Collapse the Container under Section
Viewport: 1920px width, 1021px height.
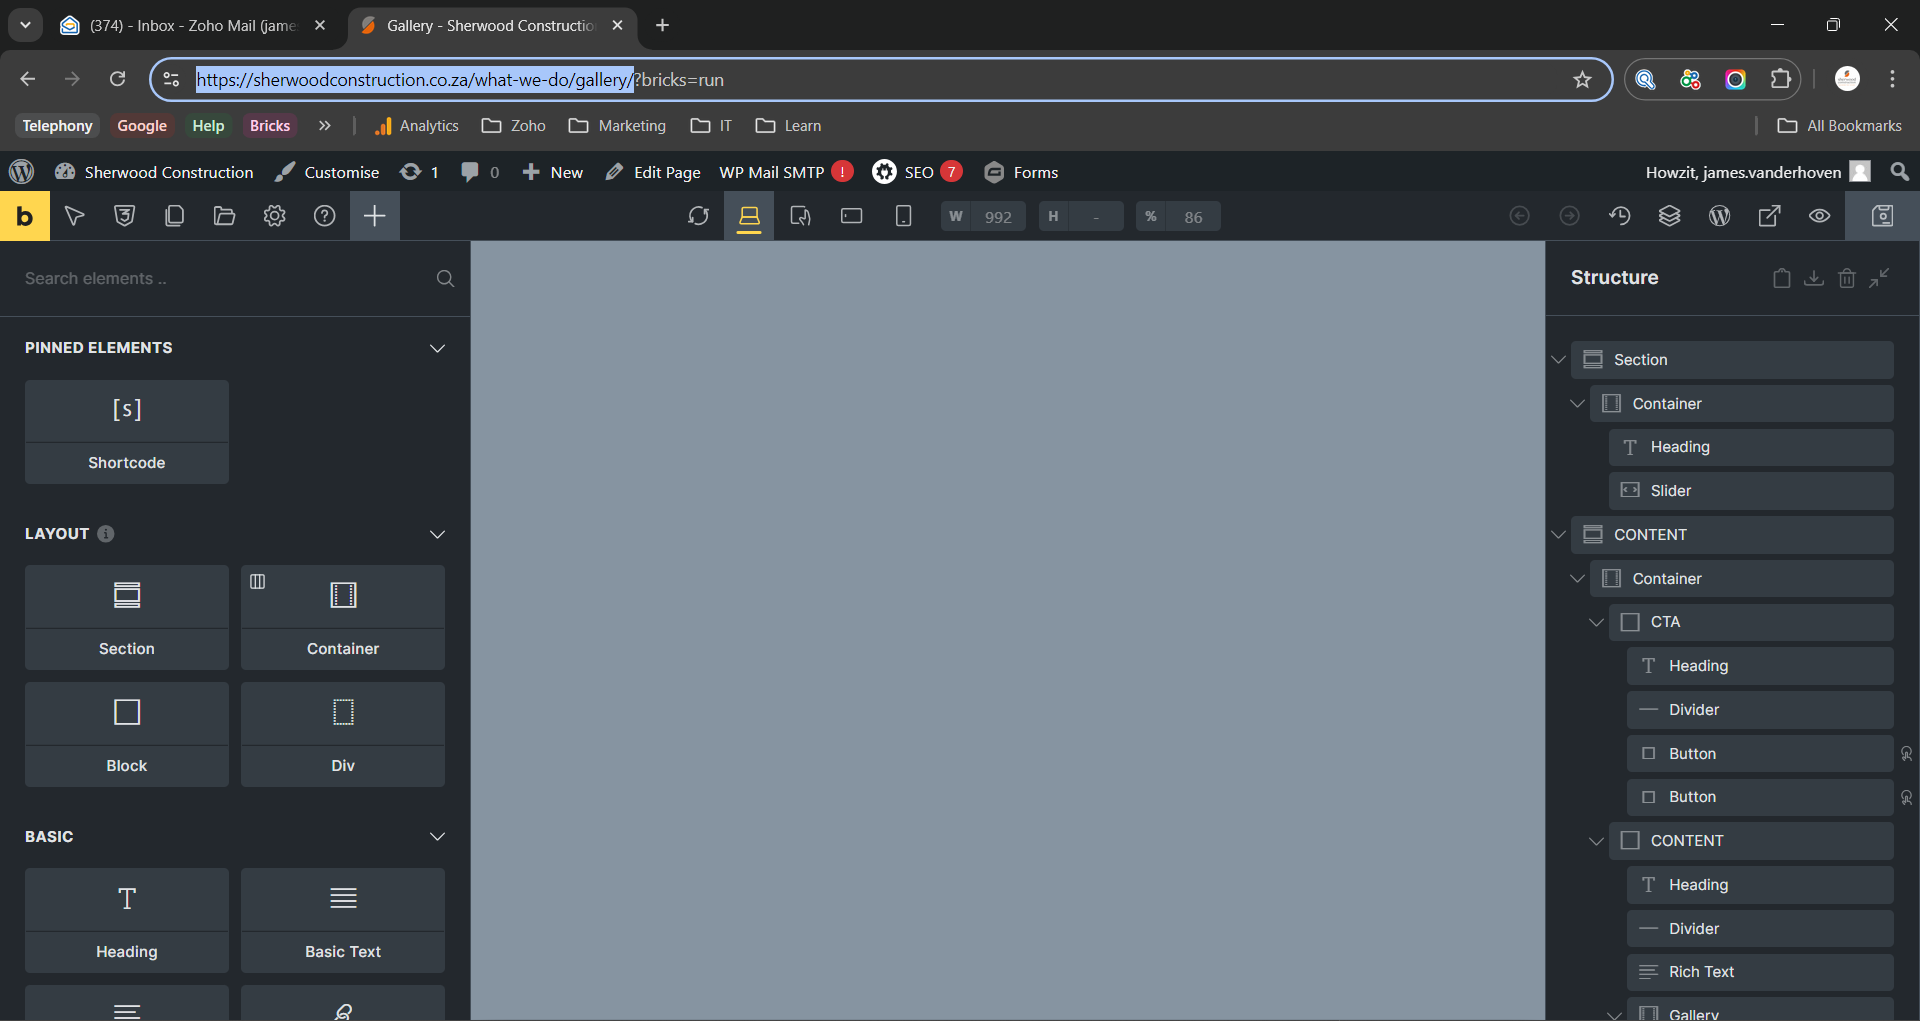pos(1577,404)
